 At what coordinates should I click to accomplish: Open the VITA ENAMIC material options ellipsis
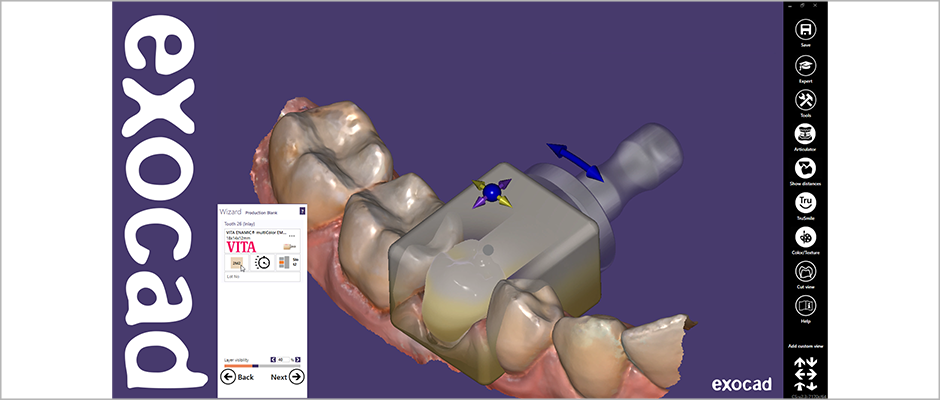292,236
